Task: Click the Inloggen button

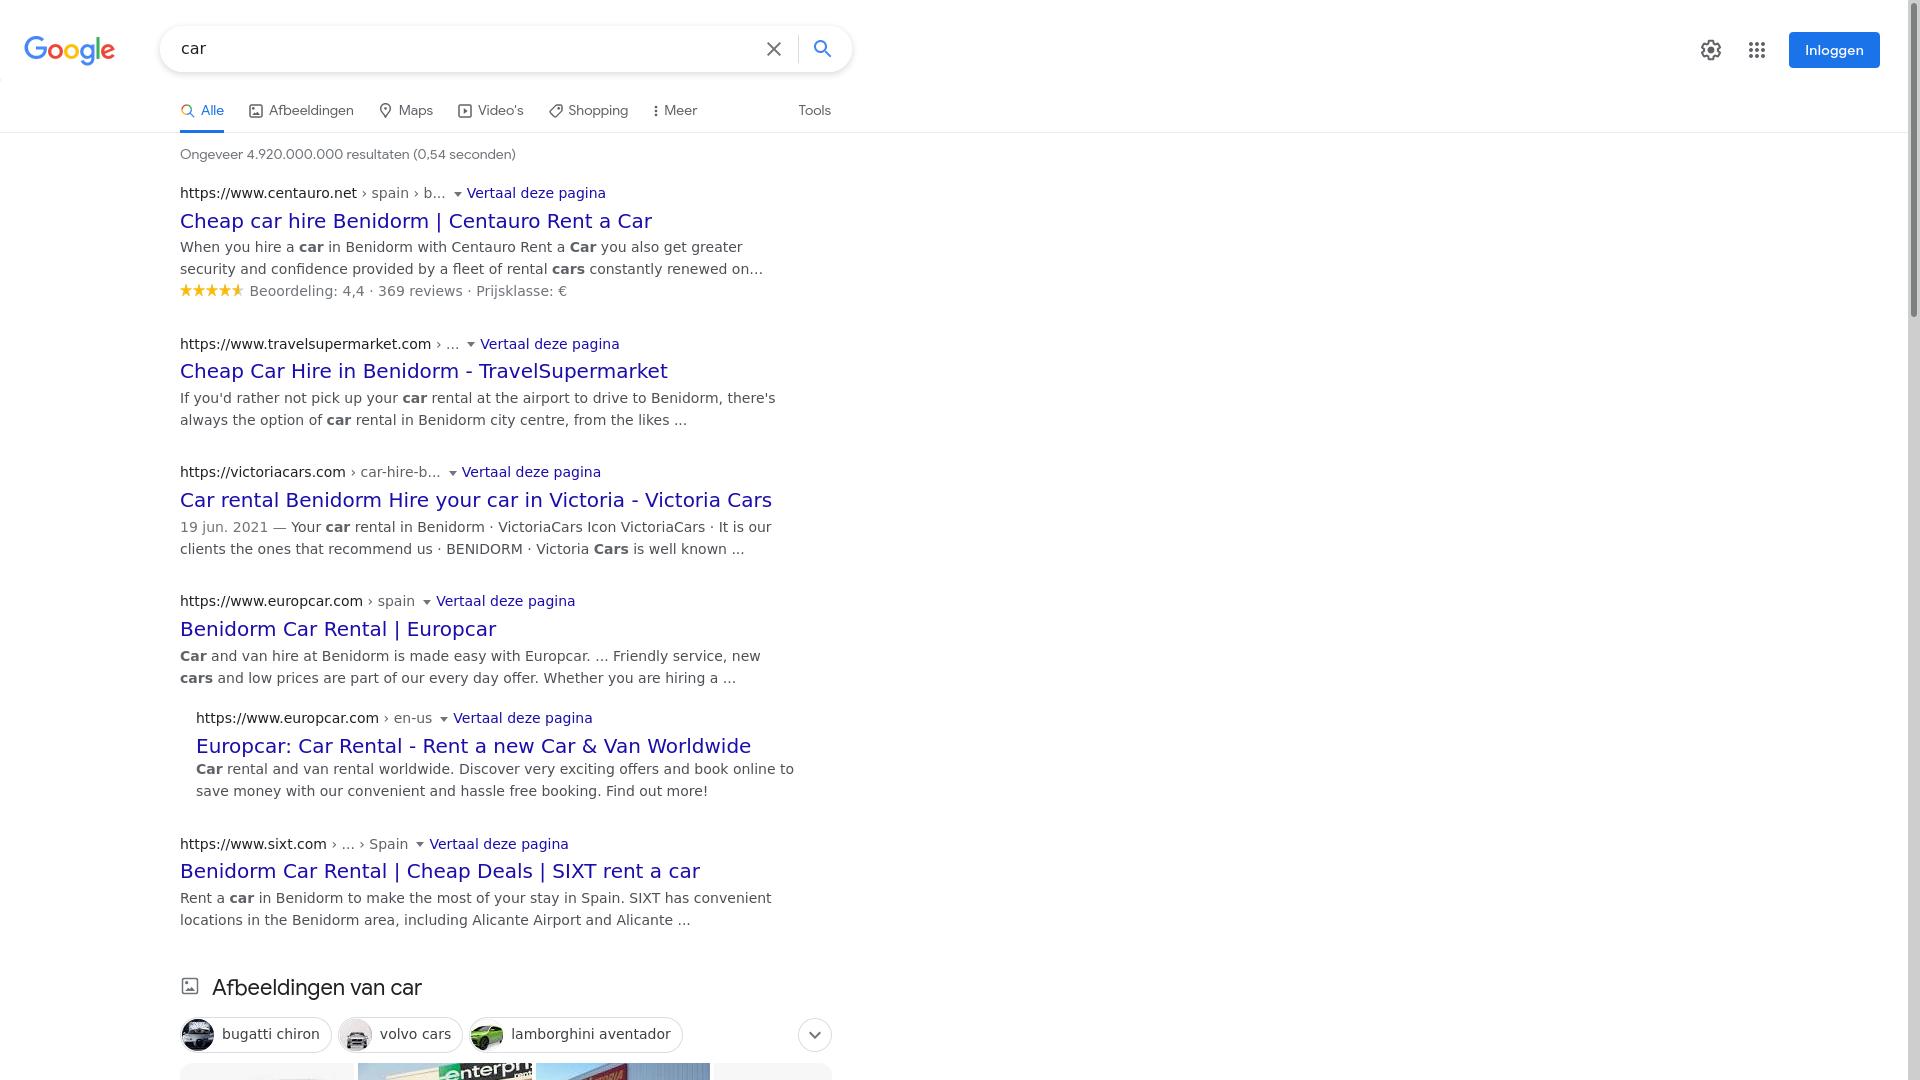Action: coord(1833,50)
